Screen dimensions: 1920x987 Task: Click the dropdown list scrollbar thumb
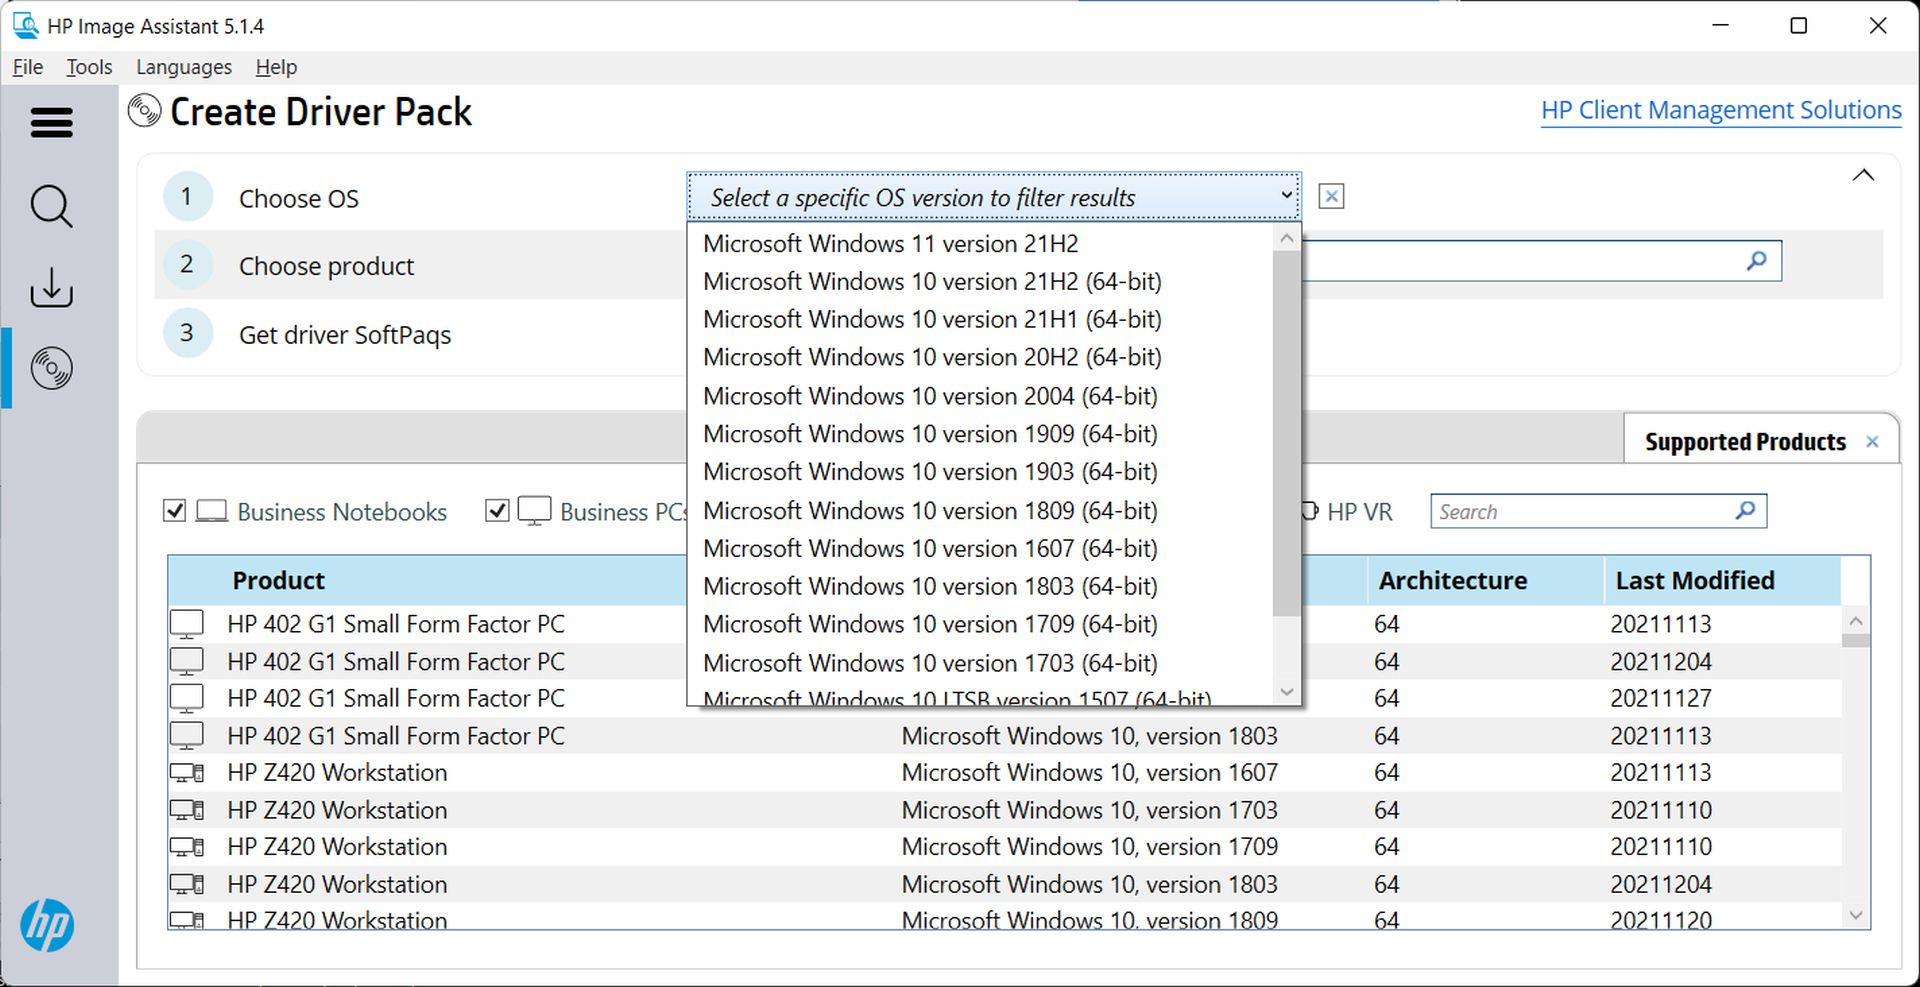pyautogui.click(x=1286, y=433)
